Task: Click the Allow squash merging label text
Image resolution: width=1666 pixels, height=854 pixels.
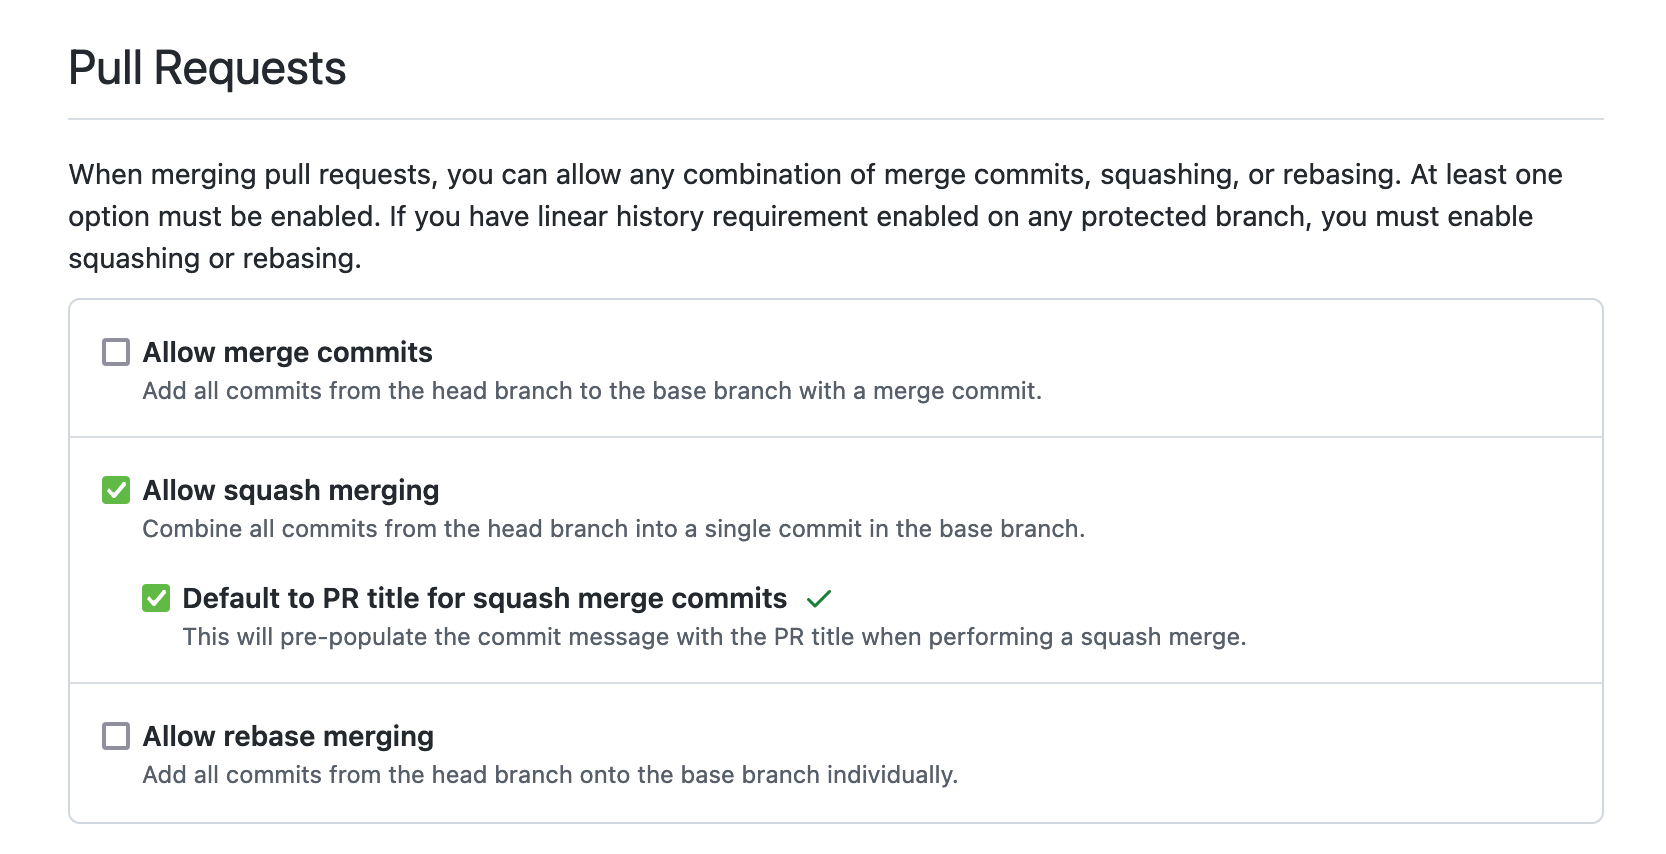Action: (x=291, y=490)
